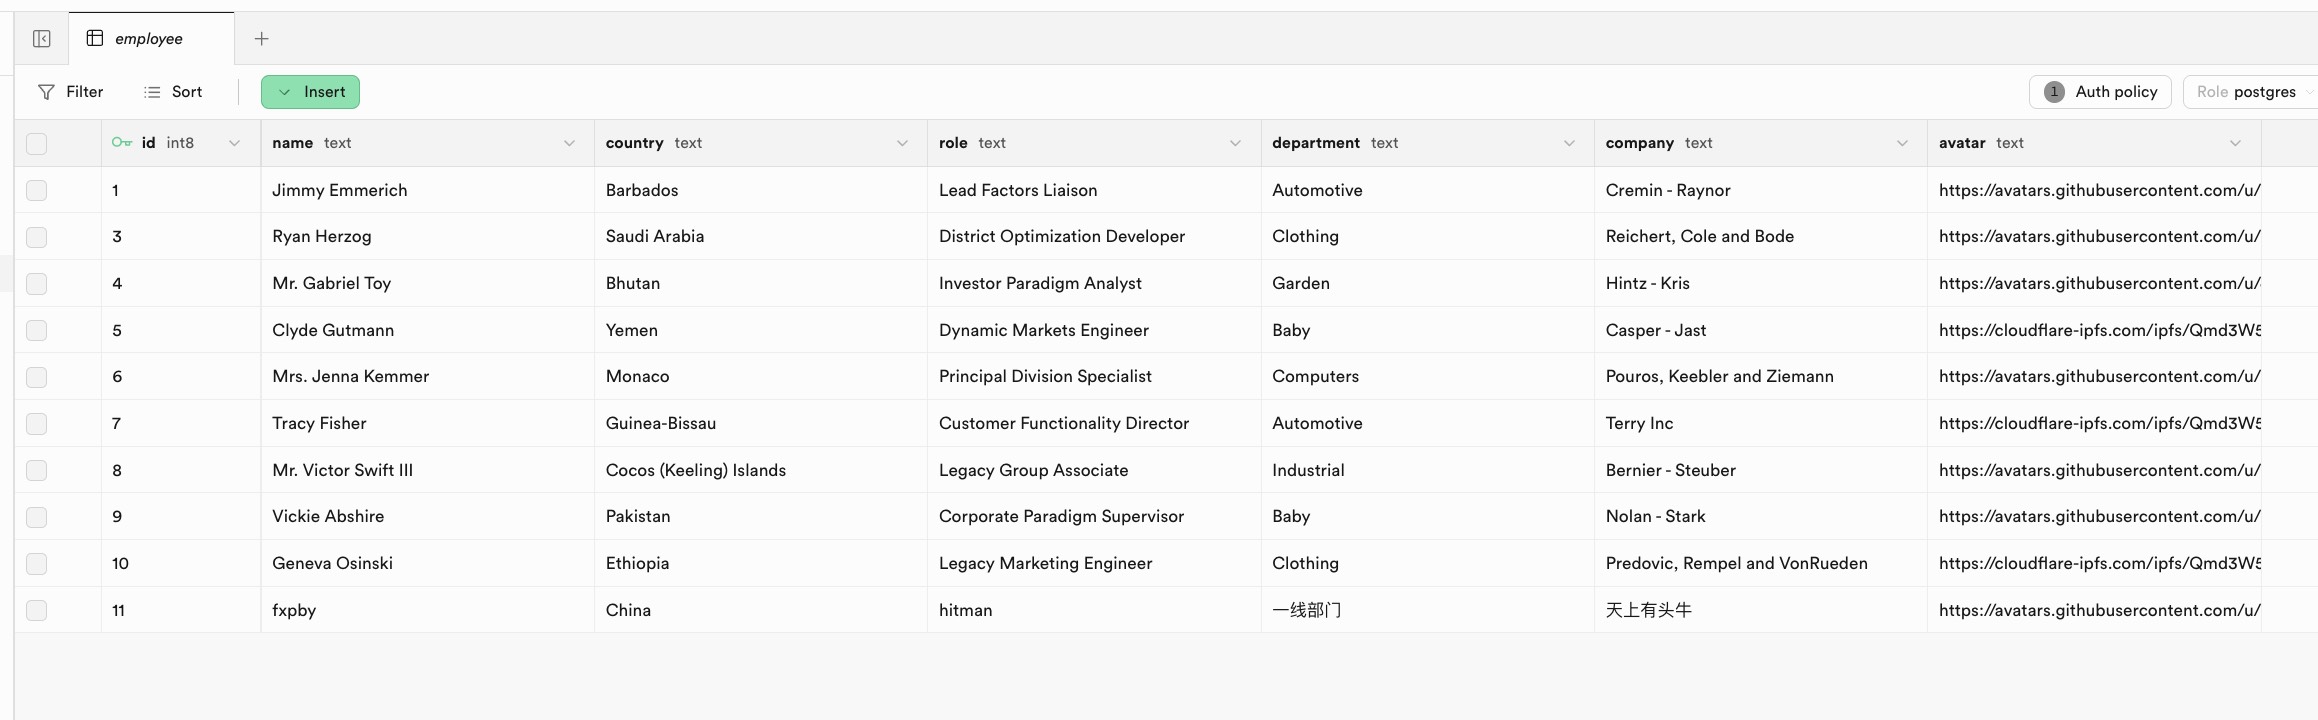
Task: Collapse the sidebar panel icon
Action: tap(41, 39)
